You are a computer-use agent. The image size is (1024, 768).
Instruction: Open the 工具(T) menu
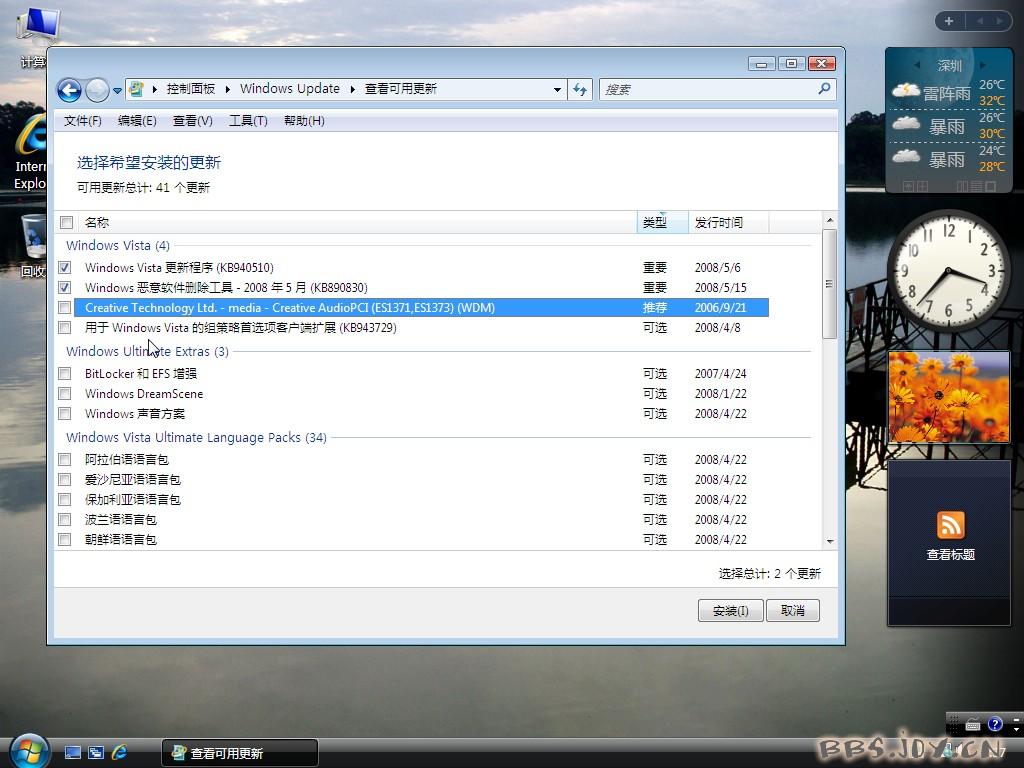(248, 121)
